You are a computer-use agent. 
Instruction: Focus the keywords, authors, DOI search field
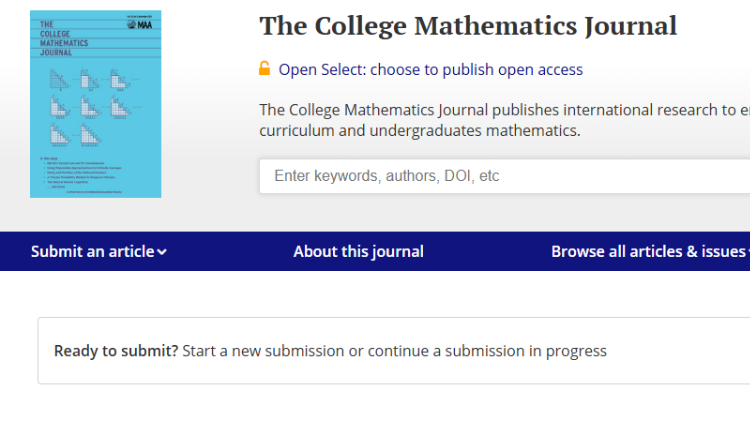coord(505,176)
